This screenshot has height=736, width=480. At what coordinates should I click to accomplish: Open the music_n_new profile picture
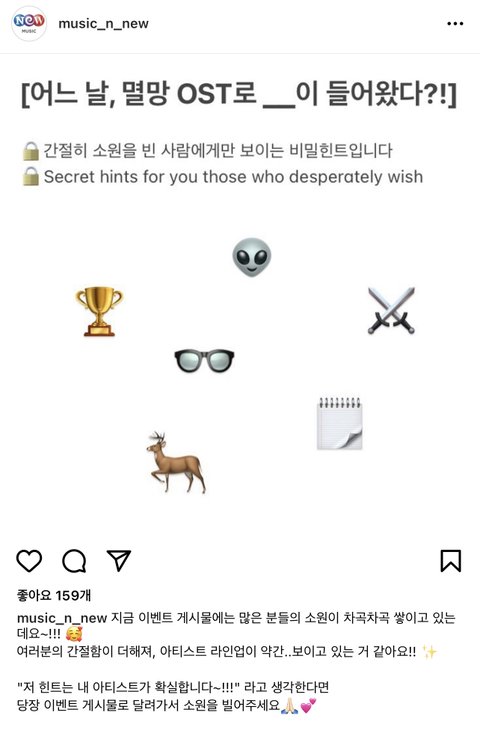click(x=29, y=23)
